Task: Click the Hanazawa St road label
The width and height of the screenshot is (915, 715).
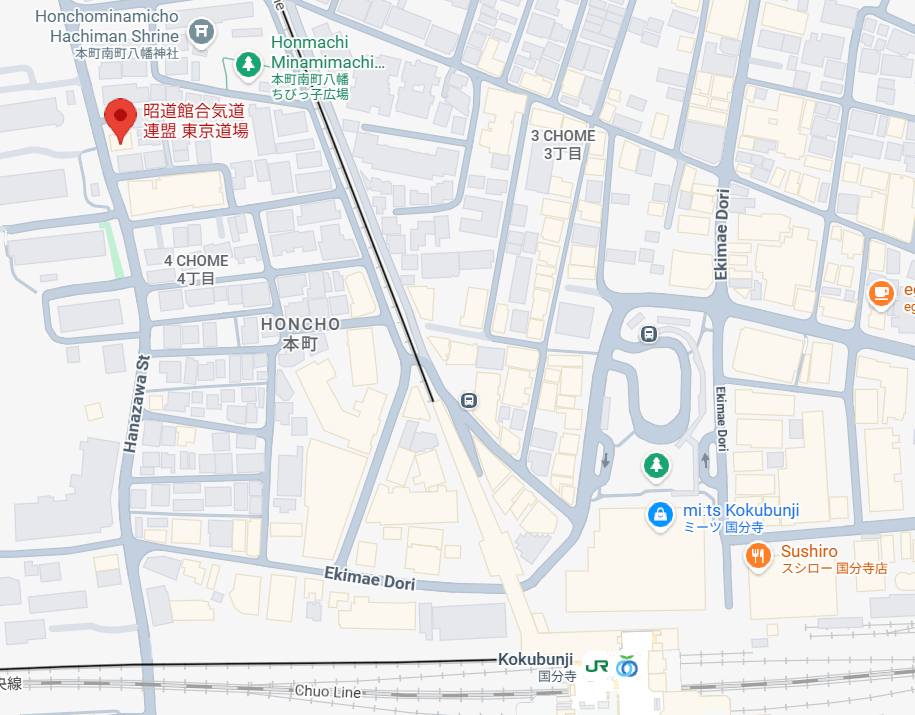Action: pos(137,404)
